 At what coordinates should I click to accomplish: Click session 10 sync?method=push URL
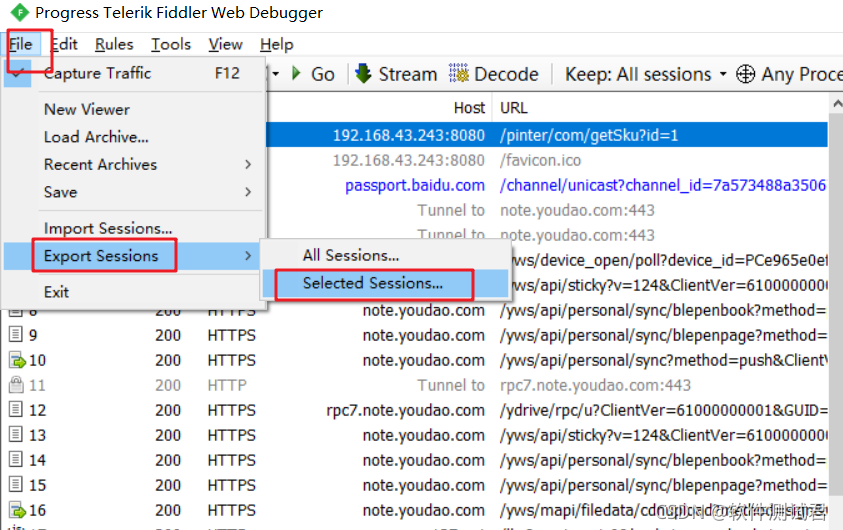tap(663, 360)
